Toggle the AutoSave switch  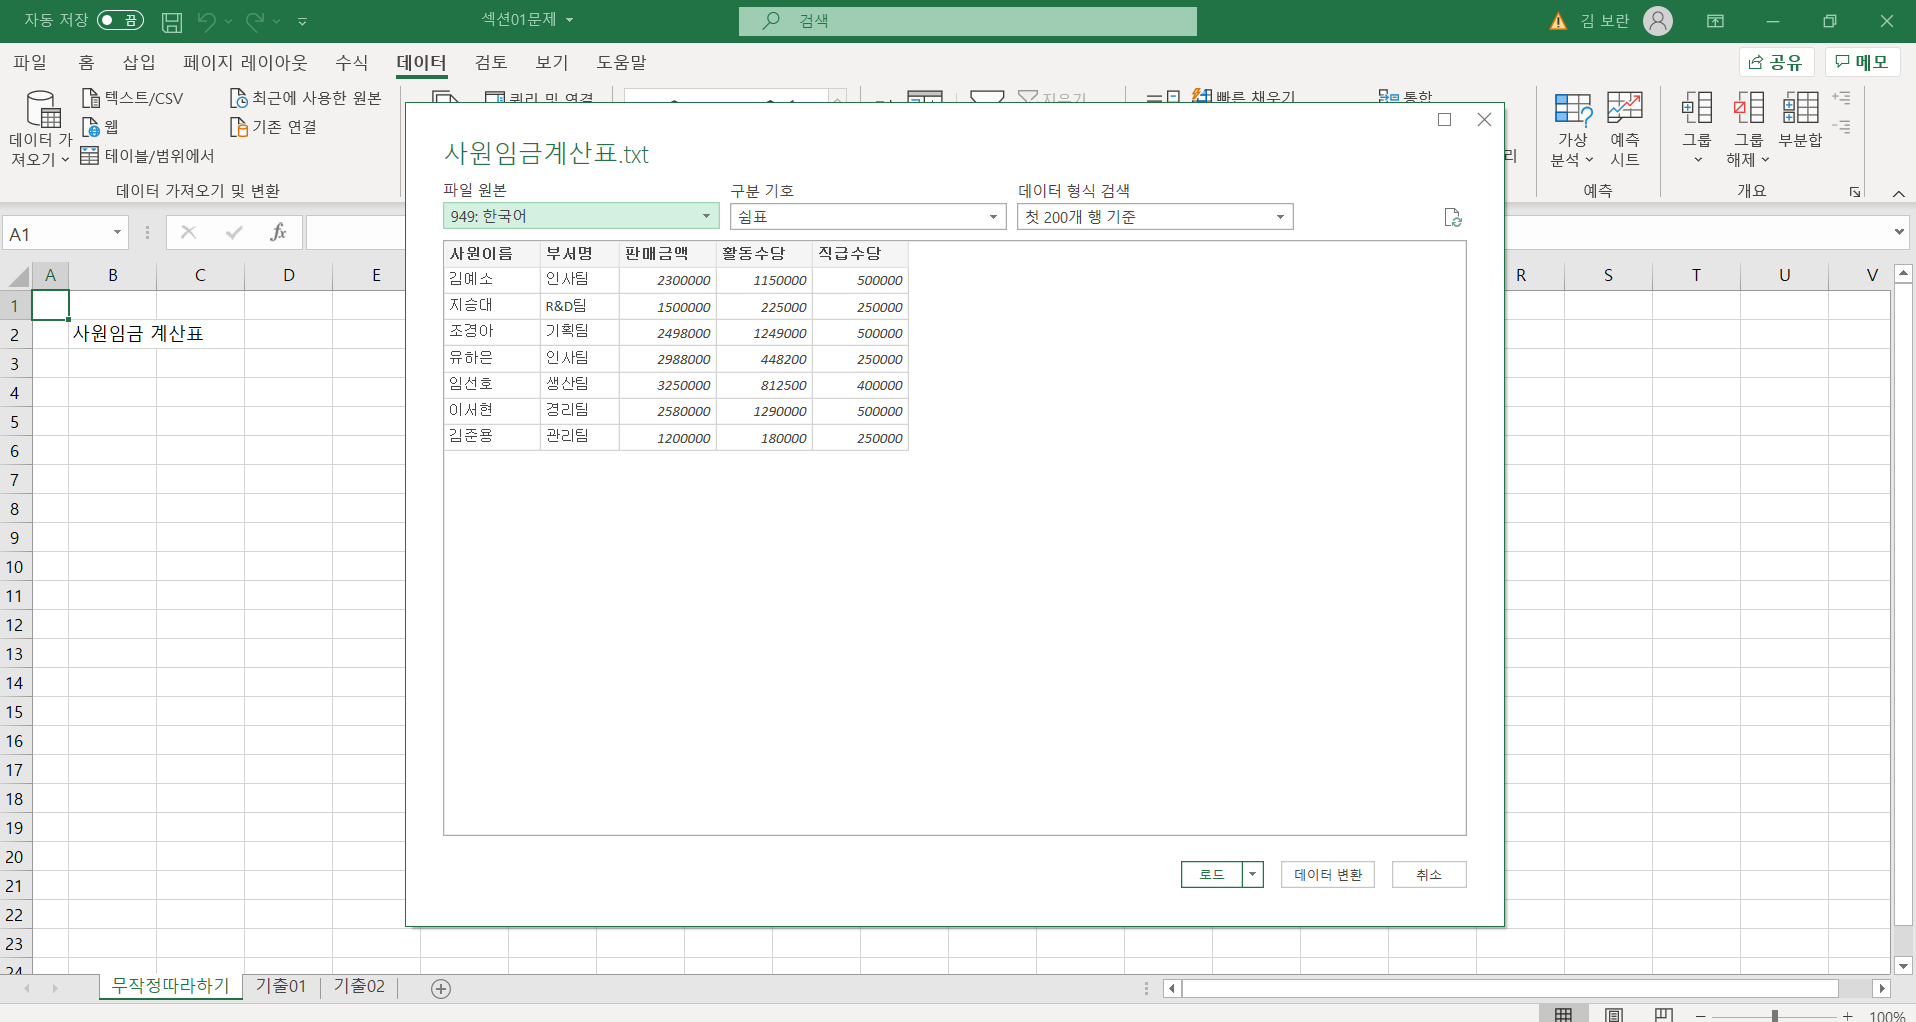[120, 21]
